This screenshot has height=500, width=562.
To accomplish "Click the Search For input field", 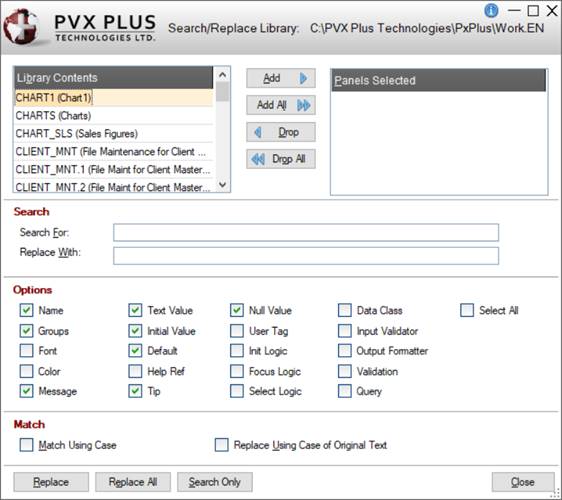I will click(x=306, y=233).
